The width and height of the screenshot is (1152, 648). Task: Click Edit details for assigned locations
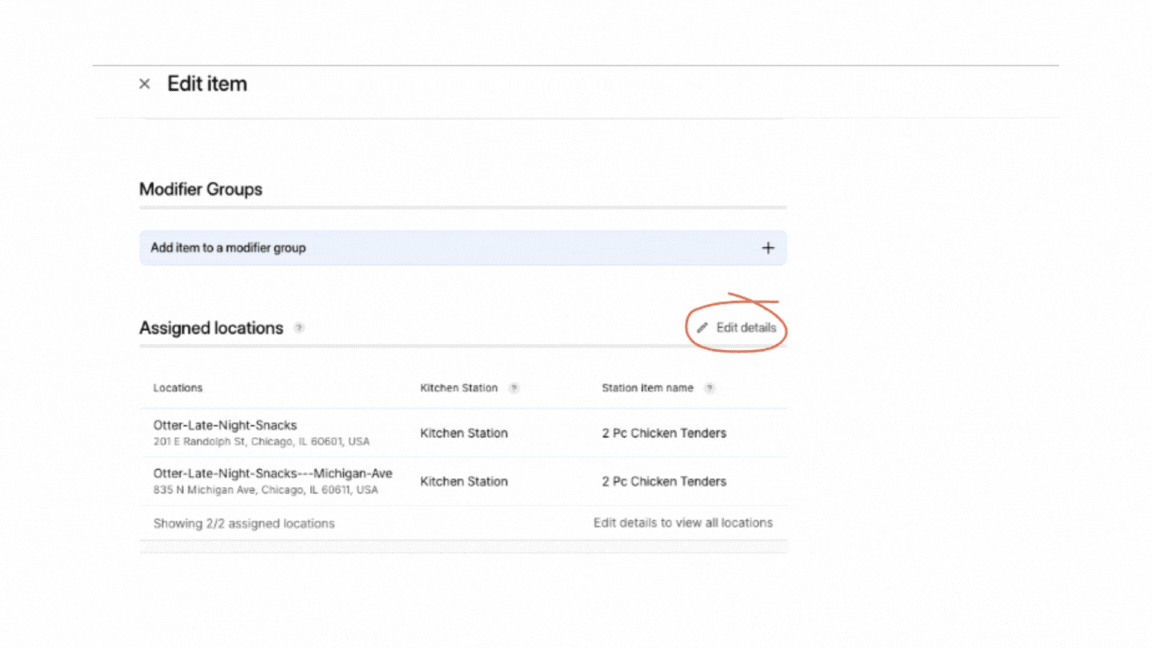click(736, 328)
